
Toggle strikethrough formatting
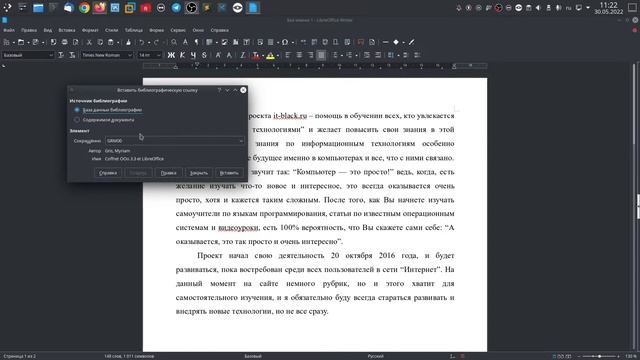(x=204, y=55)
